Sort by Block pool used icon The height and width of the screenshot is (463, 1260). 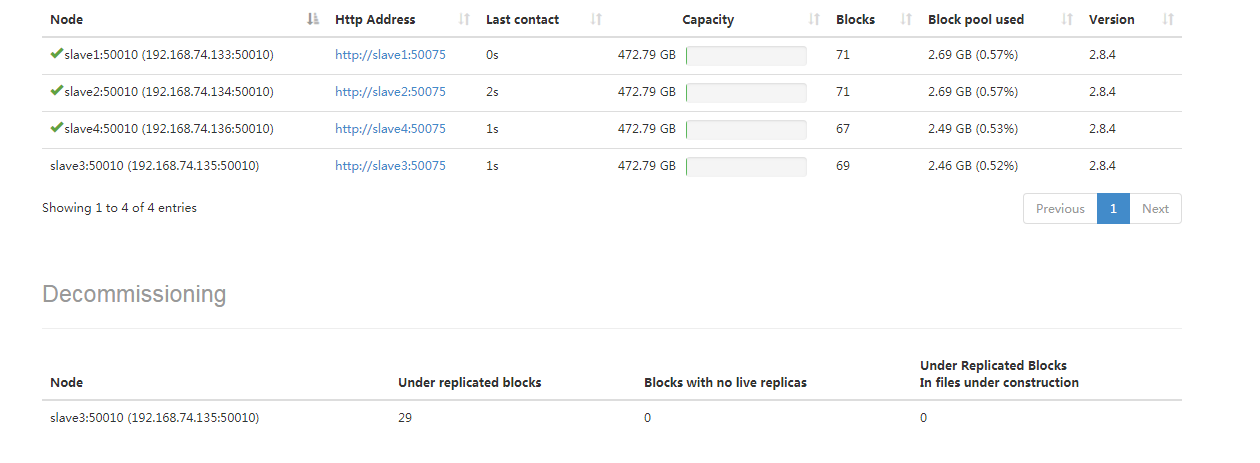pos(1067,19)
